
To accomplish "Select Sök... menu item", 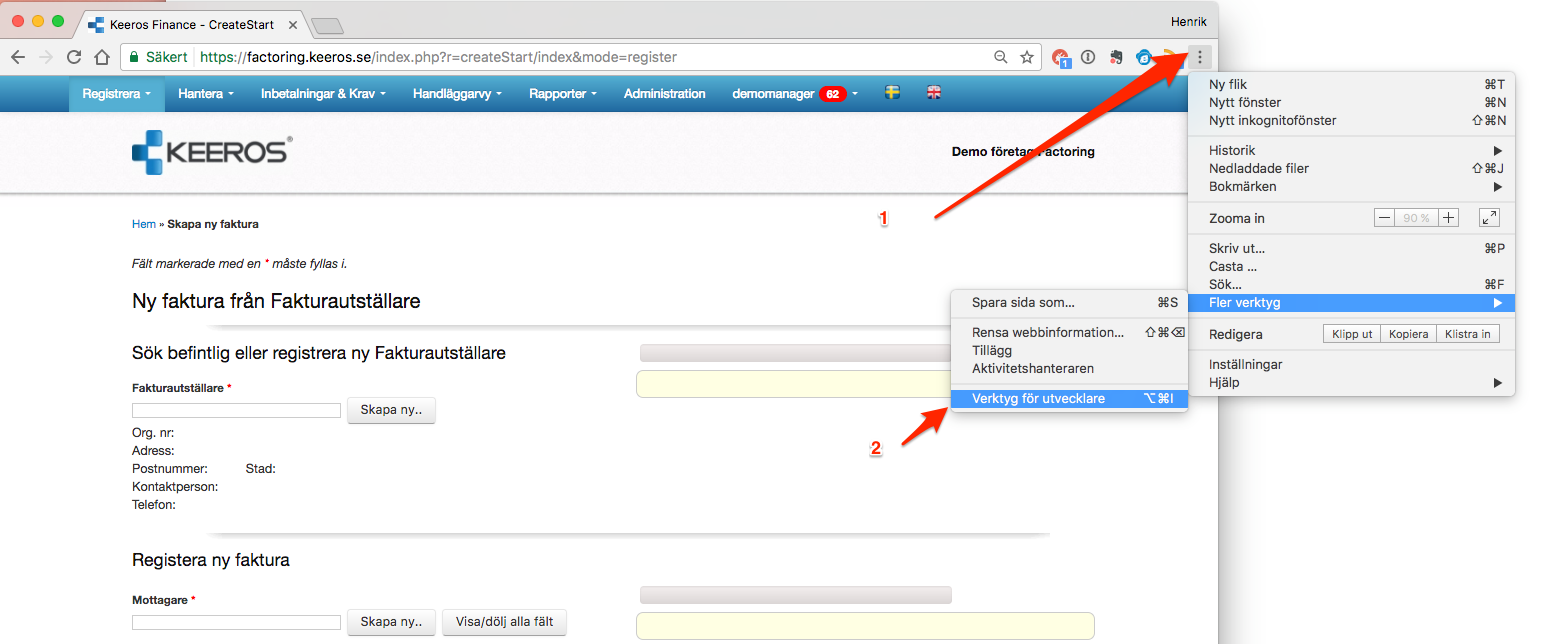I will [1351, 284].
